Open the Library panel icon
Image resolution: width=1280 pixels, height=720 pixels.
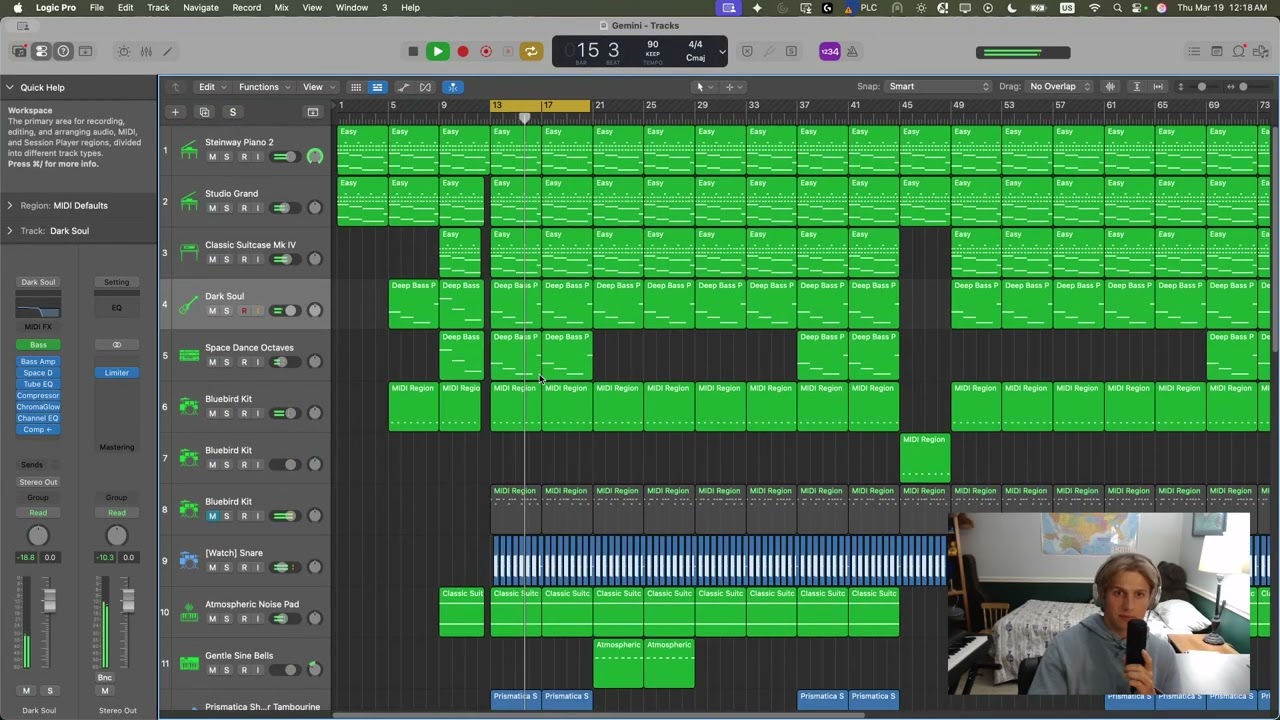pos(19,51)
